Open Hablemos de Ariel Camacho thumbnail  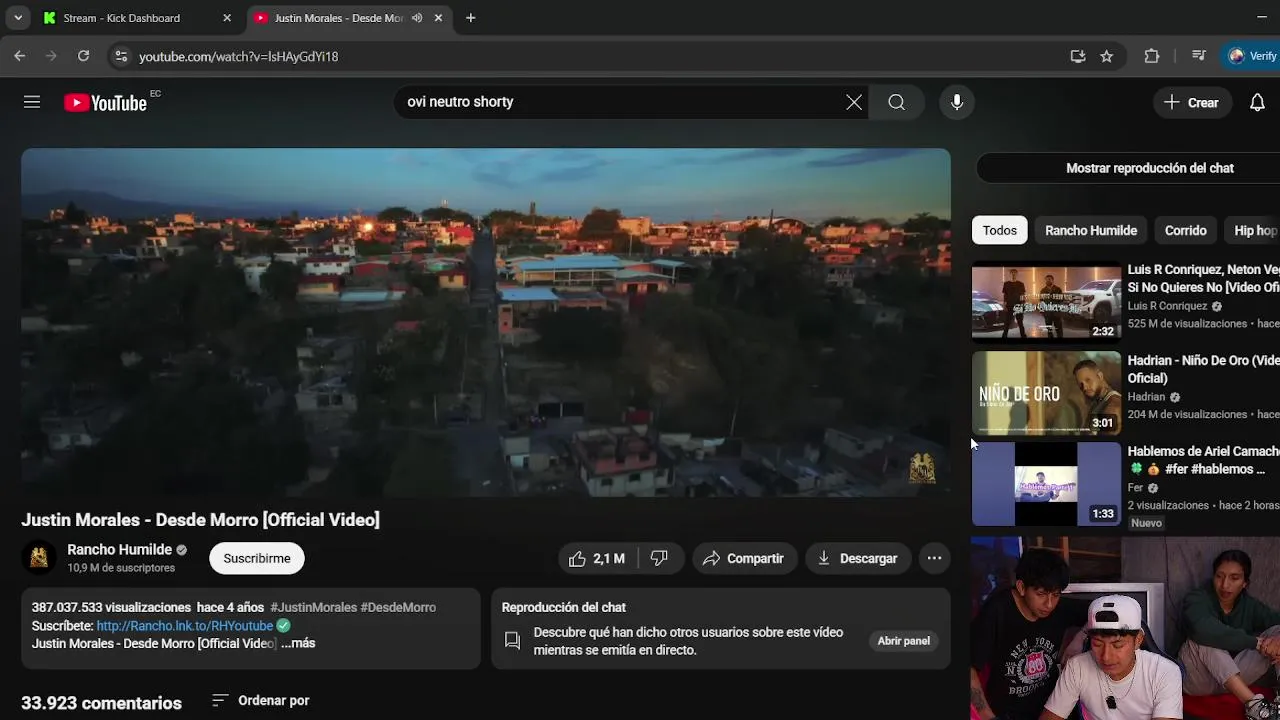coord(1046,484)
